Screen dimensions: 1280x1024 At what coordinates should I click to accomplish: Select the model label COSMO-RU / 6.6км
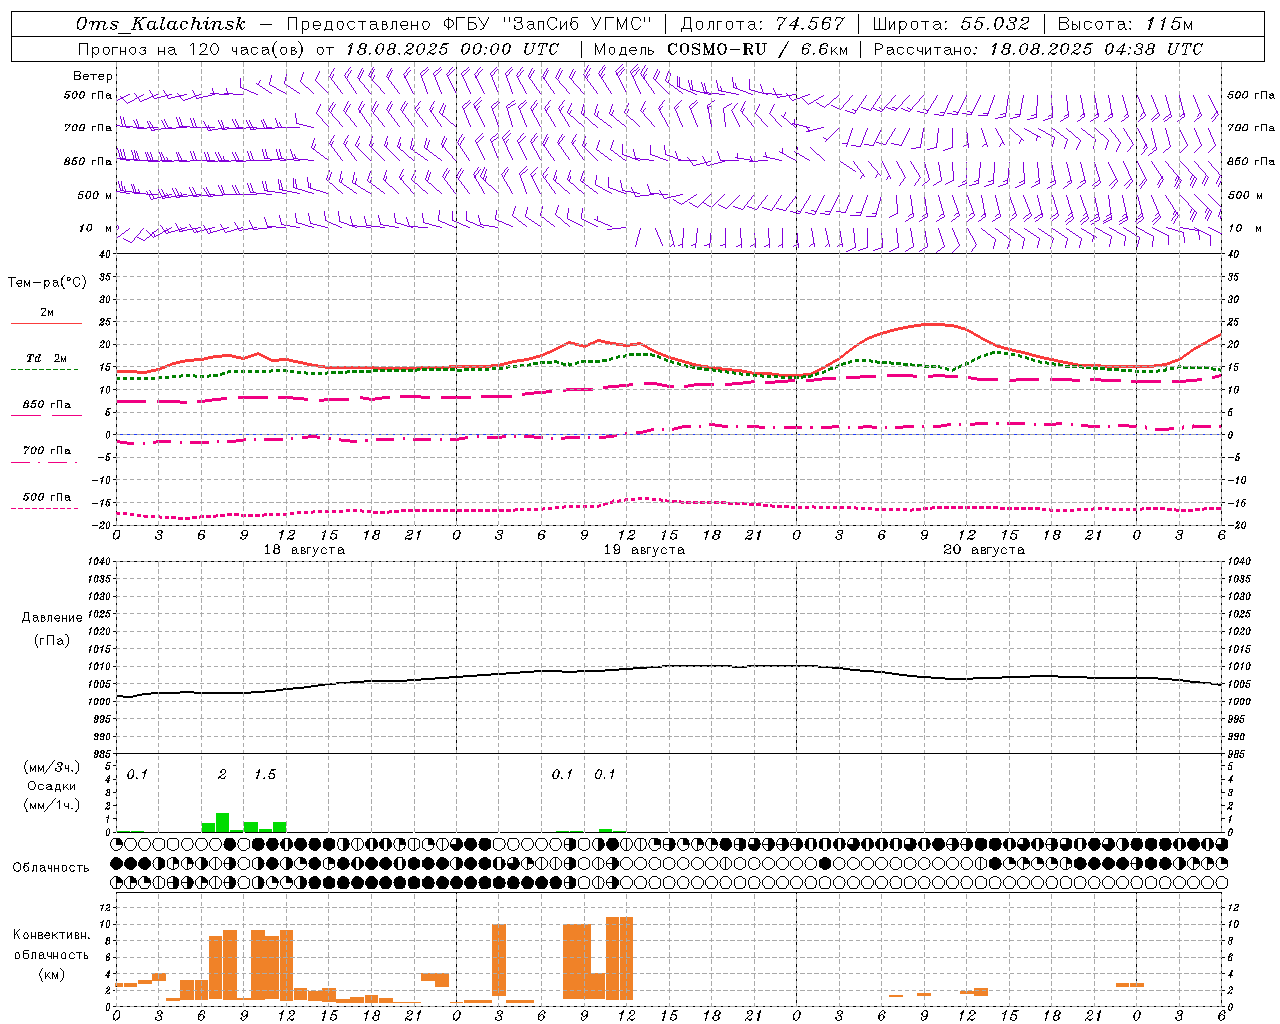[758, 49]
